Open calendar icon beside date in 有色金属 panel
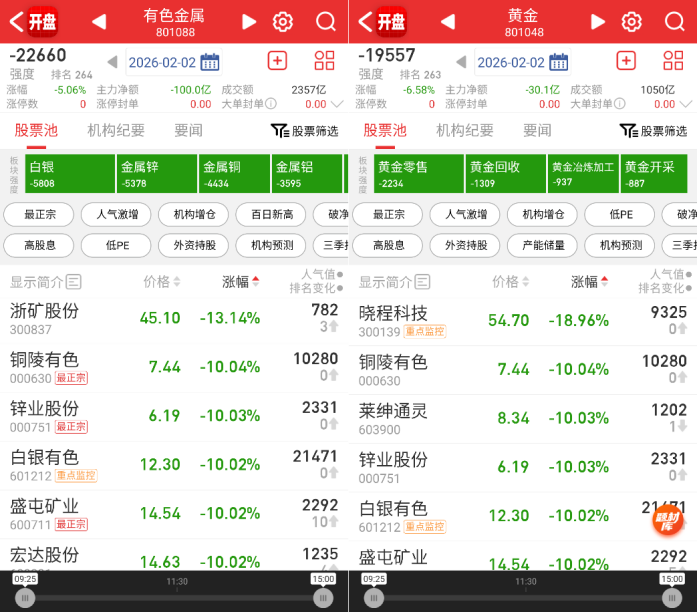This screenshot has height=612, width=697. pyautogui.click(x=210, y=62)
